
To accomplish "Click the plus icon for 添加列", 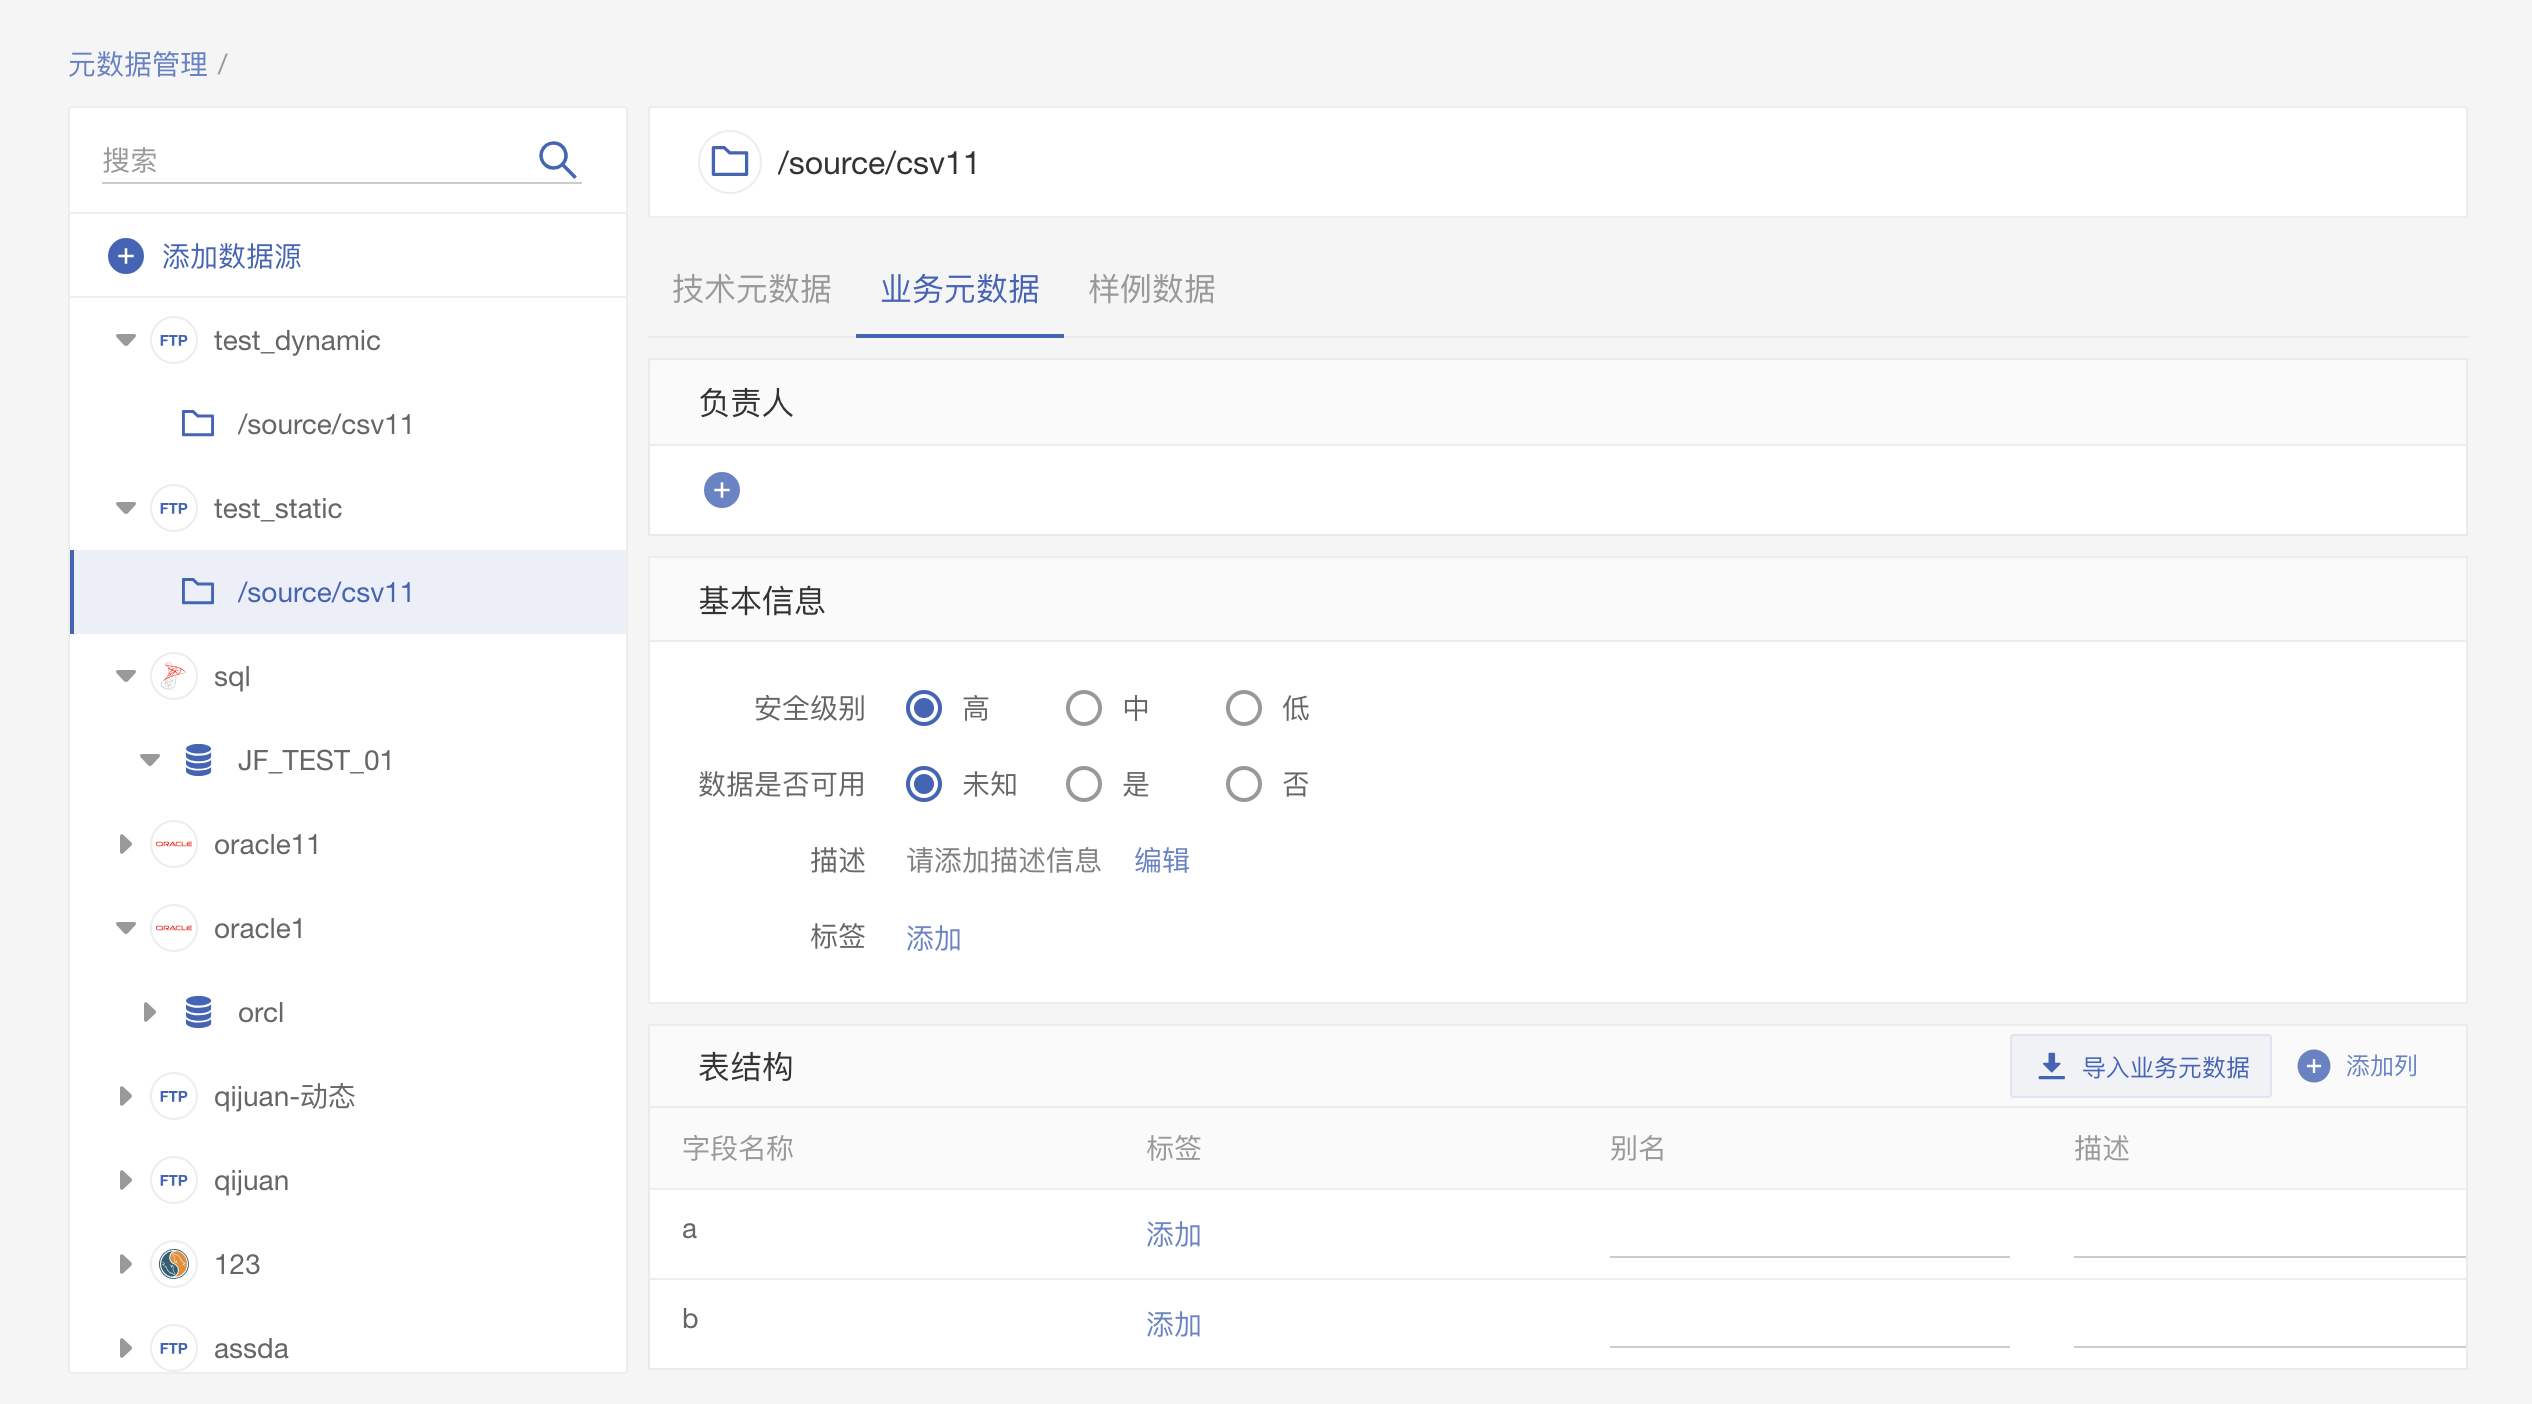I will (x=2313, y=1066).
